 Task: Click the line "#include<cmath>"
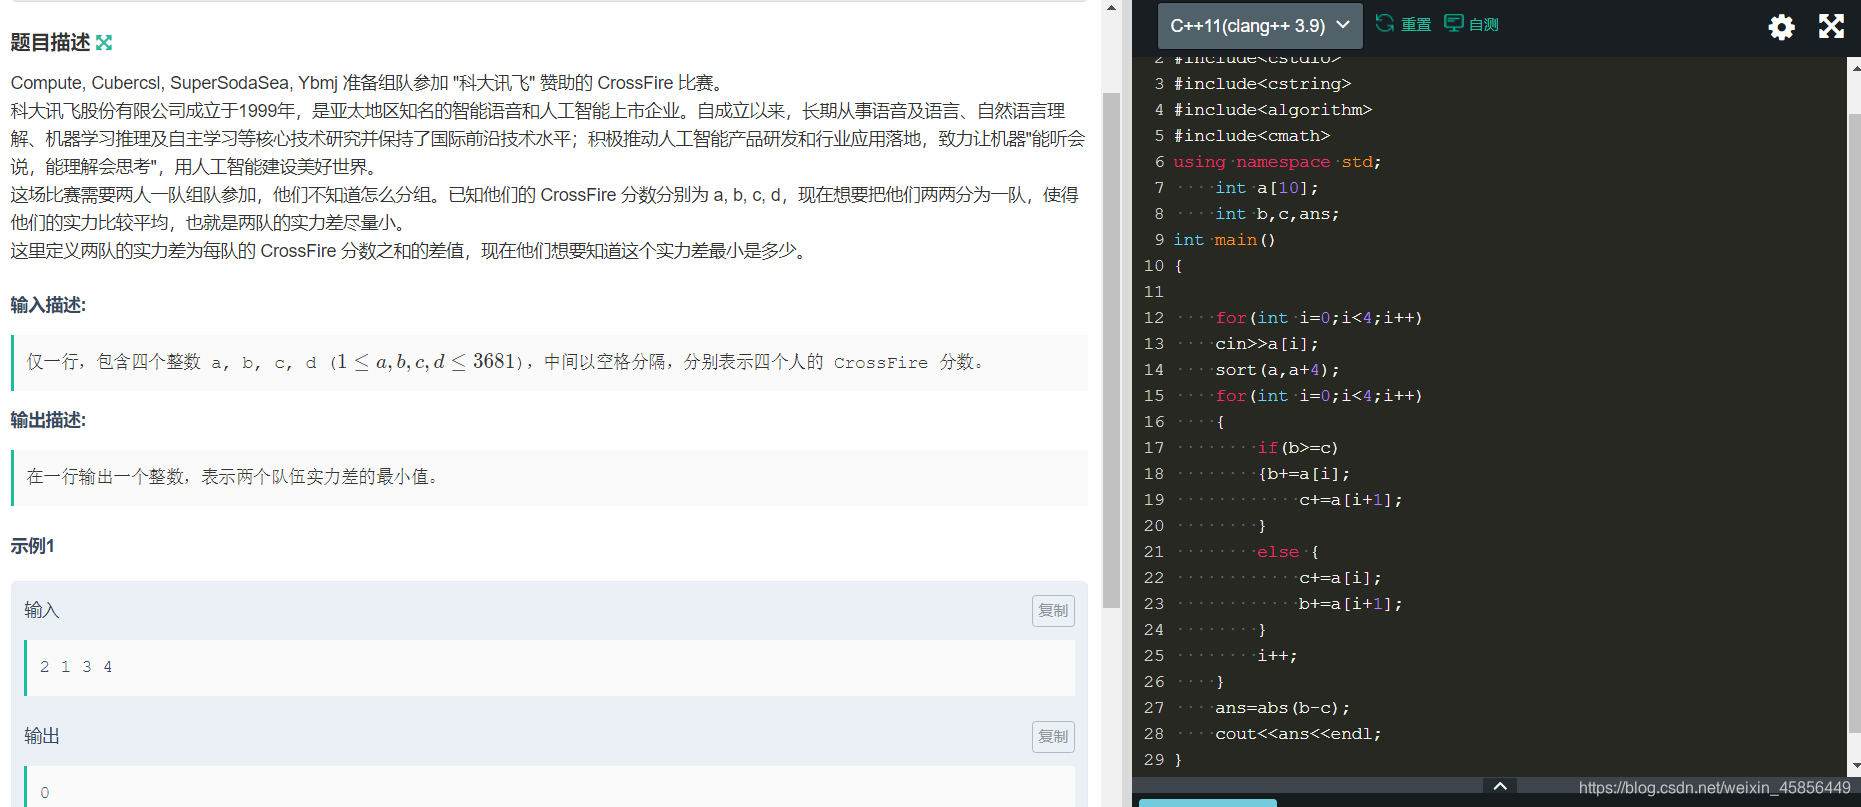click(x=1251, y=136)
